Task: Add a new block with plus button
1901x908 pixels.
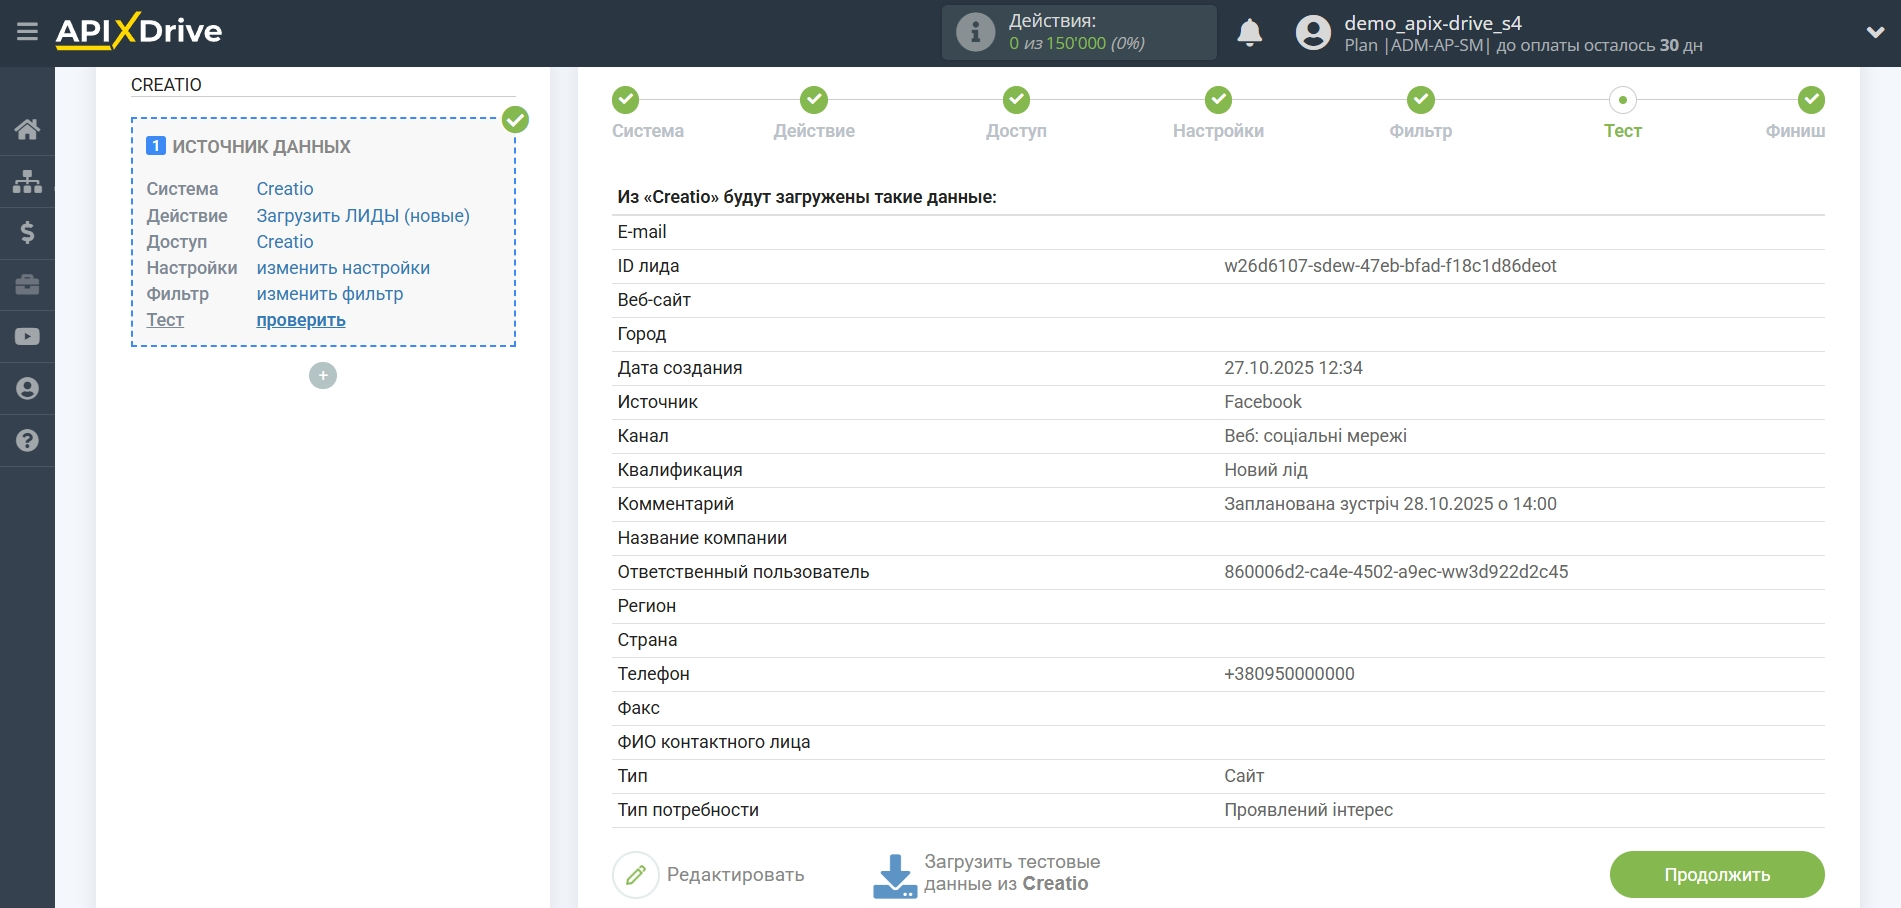Action: pyautogui.click(x=323, y=376)
